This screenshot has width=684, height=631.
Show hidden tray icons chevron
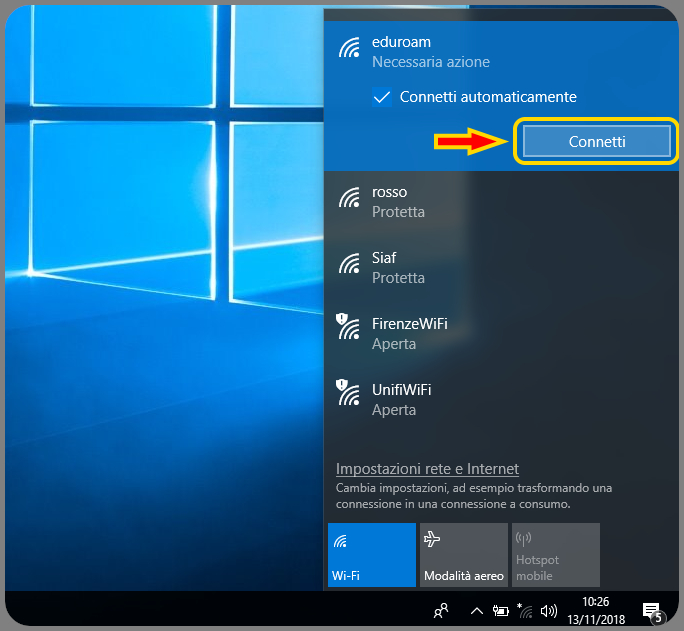tap(477, 611)
